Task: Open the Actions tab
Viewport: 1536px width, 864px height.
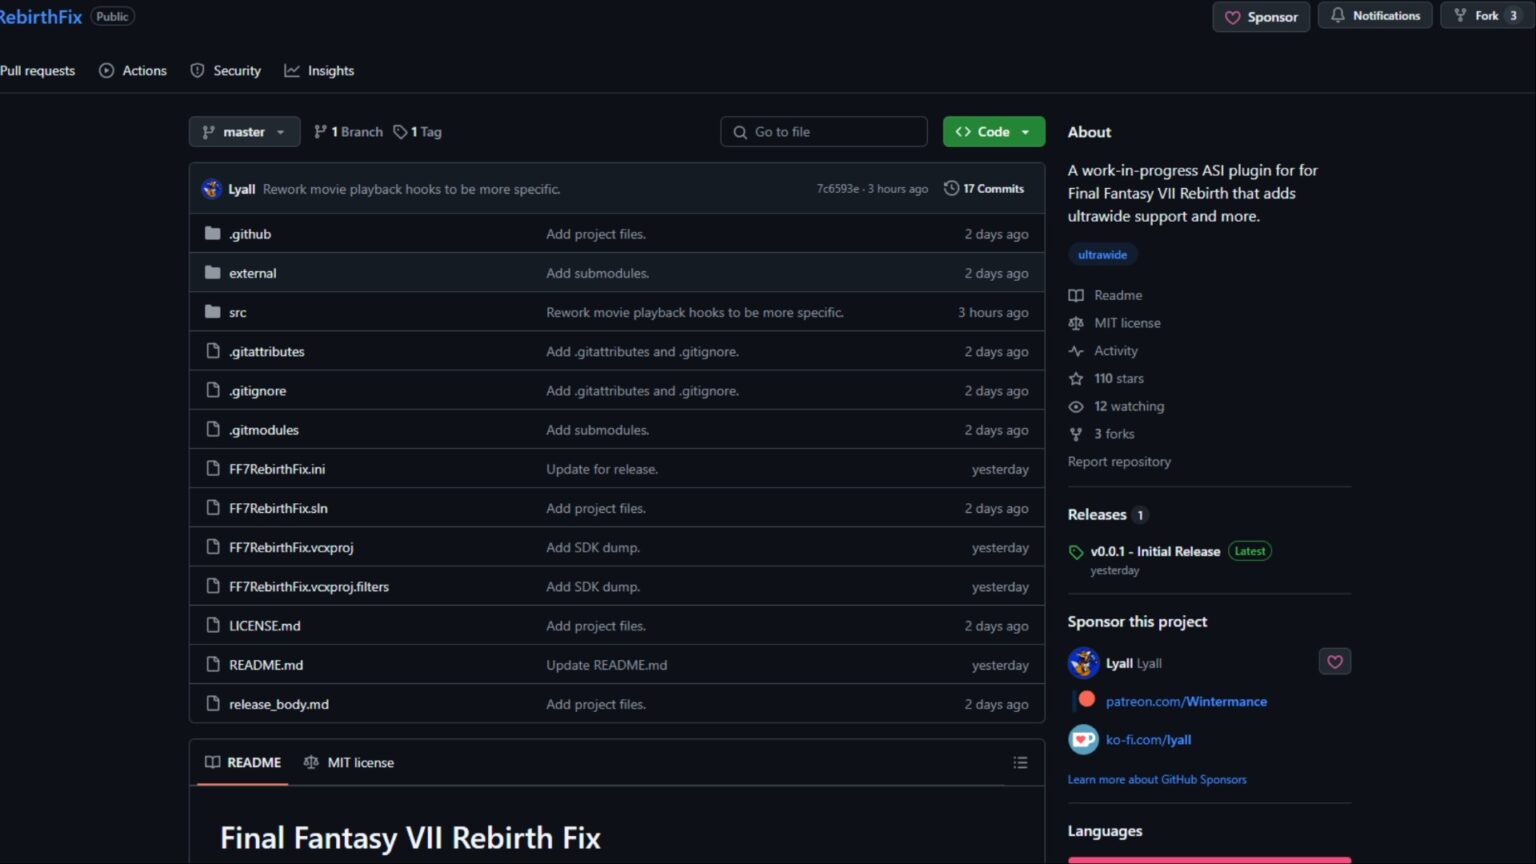Action: (x=133, y=71)
